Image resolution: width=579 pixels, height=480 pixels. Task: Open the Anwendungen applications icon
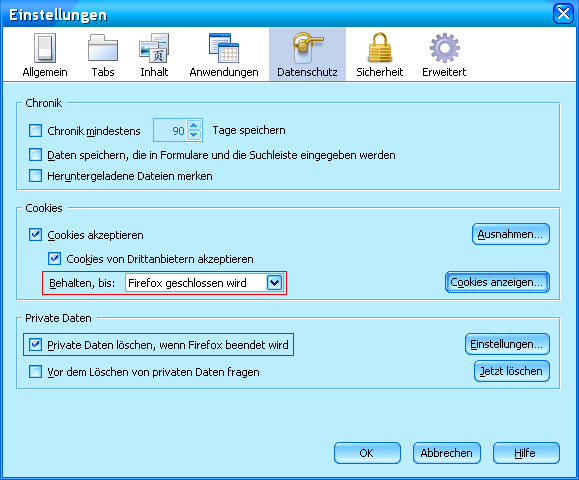(x=224, y=48)
